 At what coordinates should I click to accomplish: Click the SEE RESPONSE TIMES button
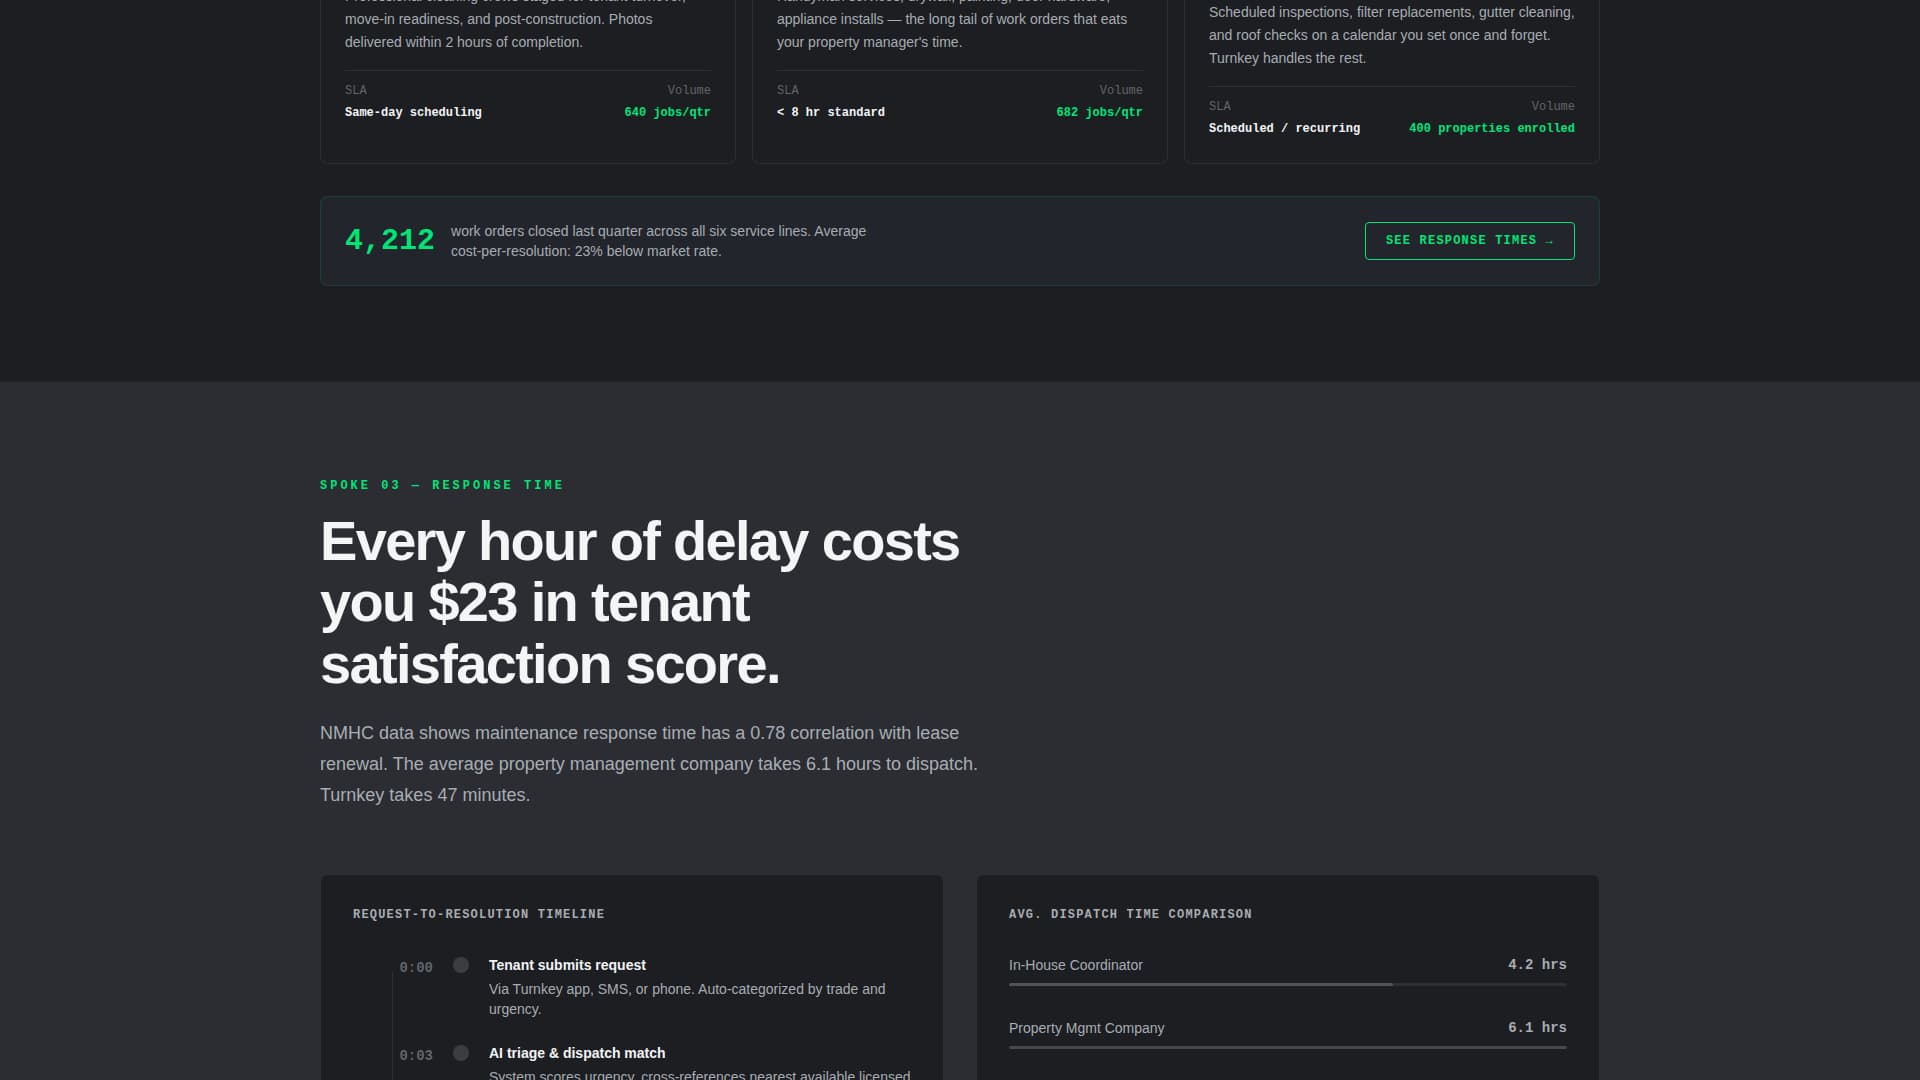[x=1469, y=241]
